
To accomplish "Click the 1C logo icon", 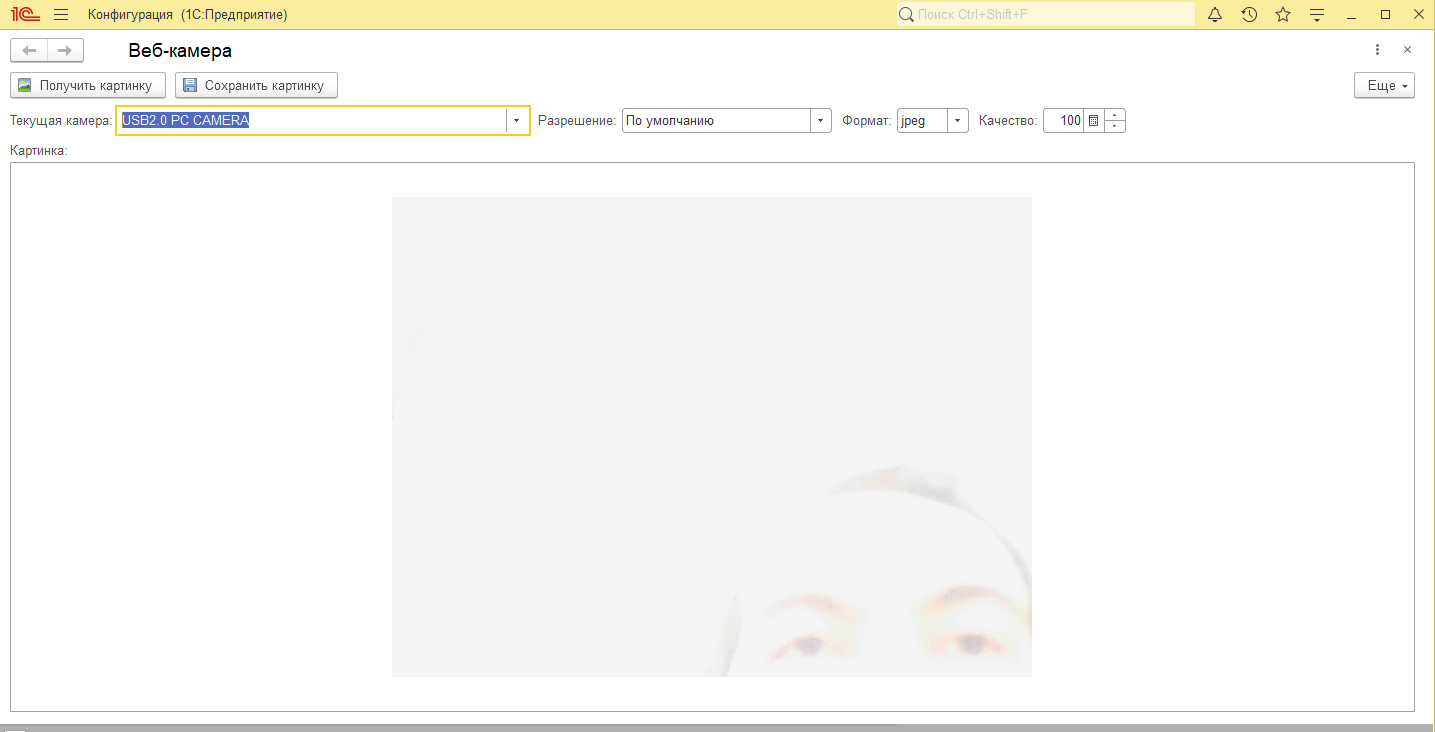I will [24, 14].
